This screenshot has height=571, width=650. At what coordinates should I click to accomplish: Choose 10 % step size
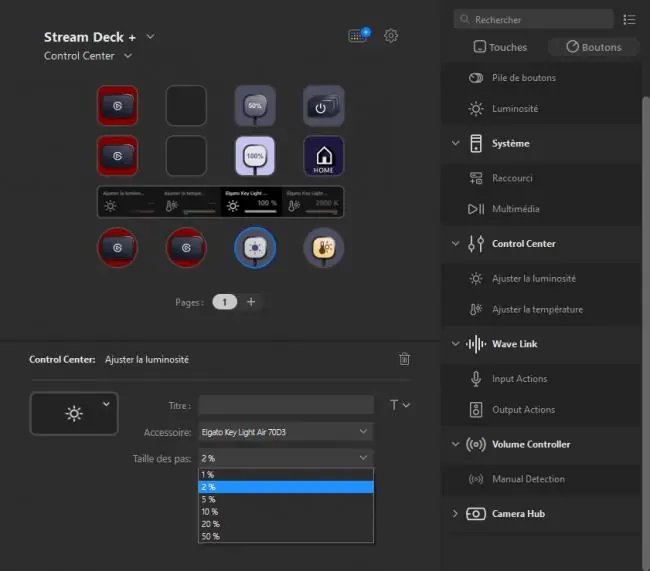(286, 512)
